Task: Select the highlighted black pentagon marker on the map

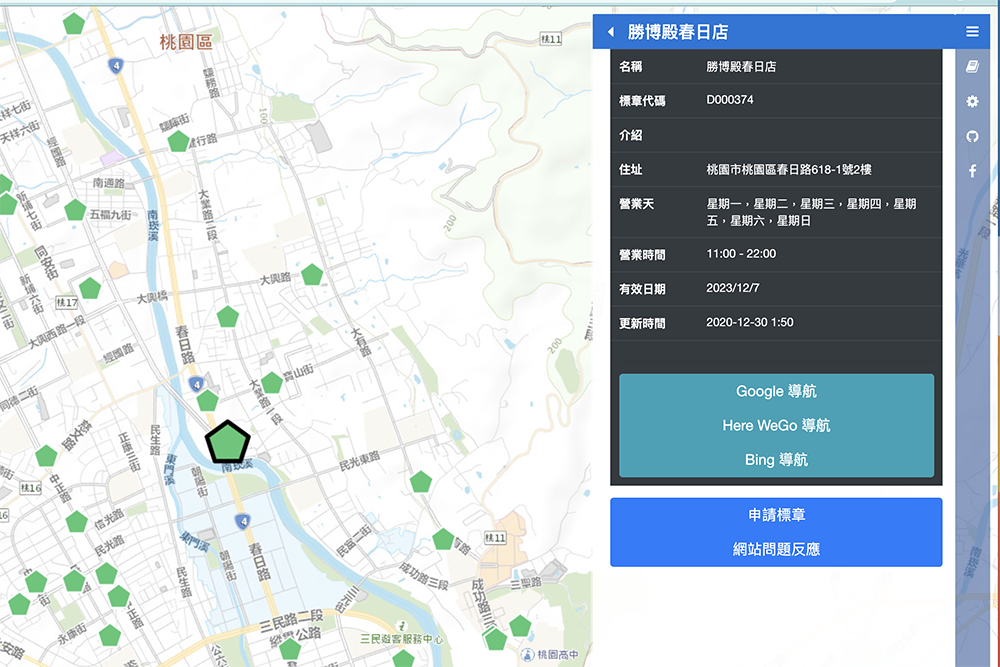Action: click(x=228, y=440)
